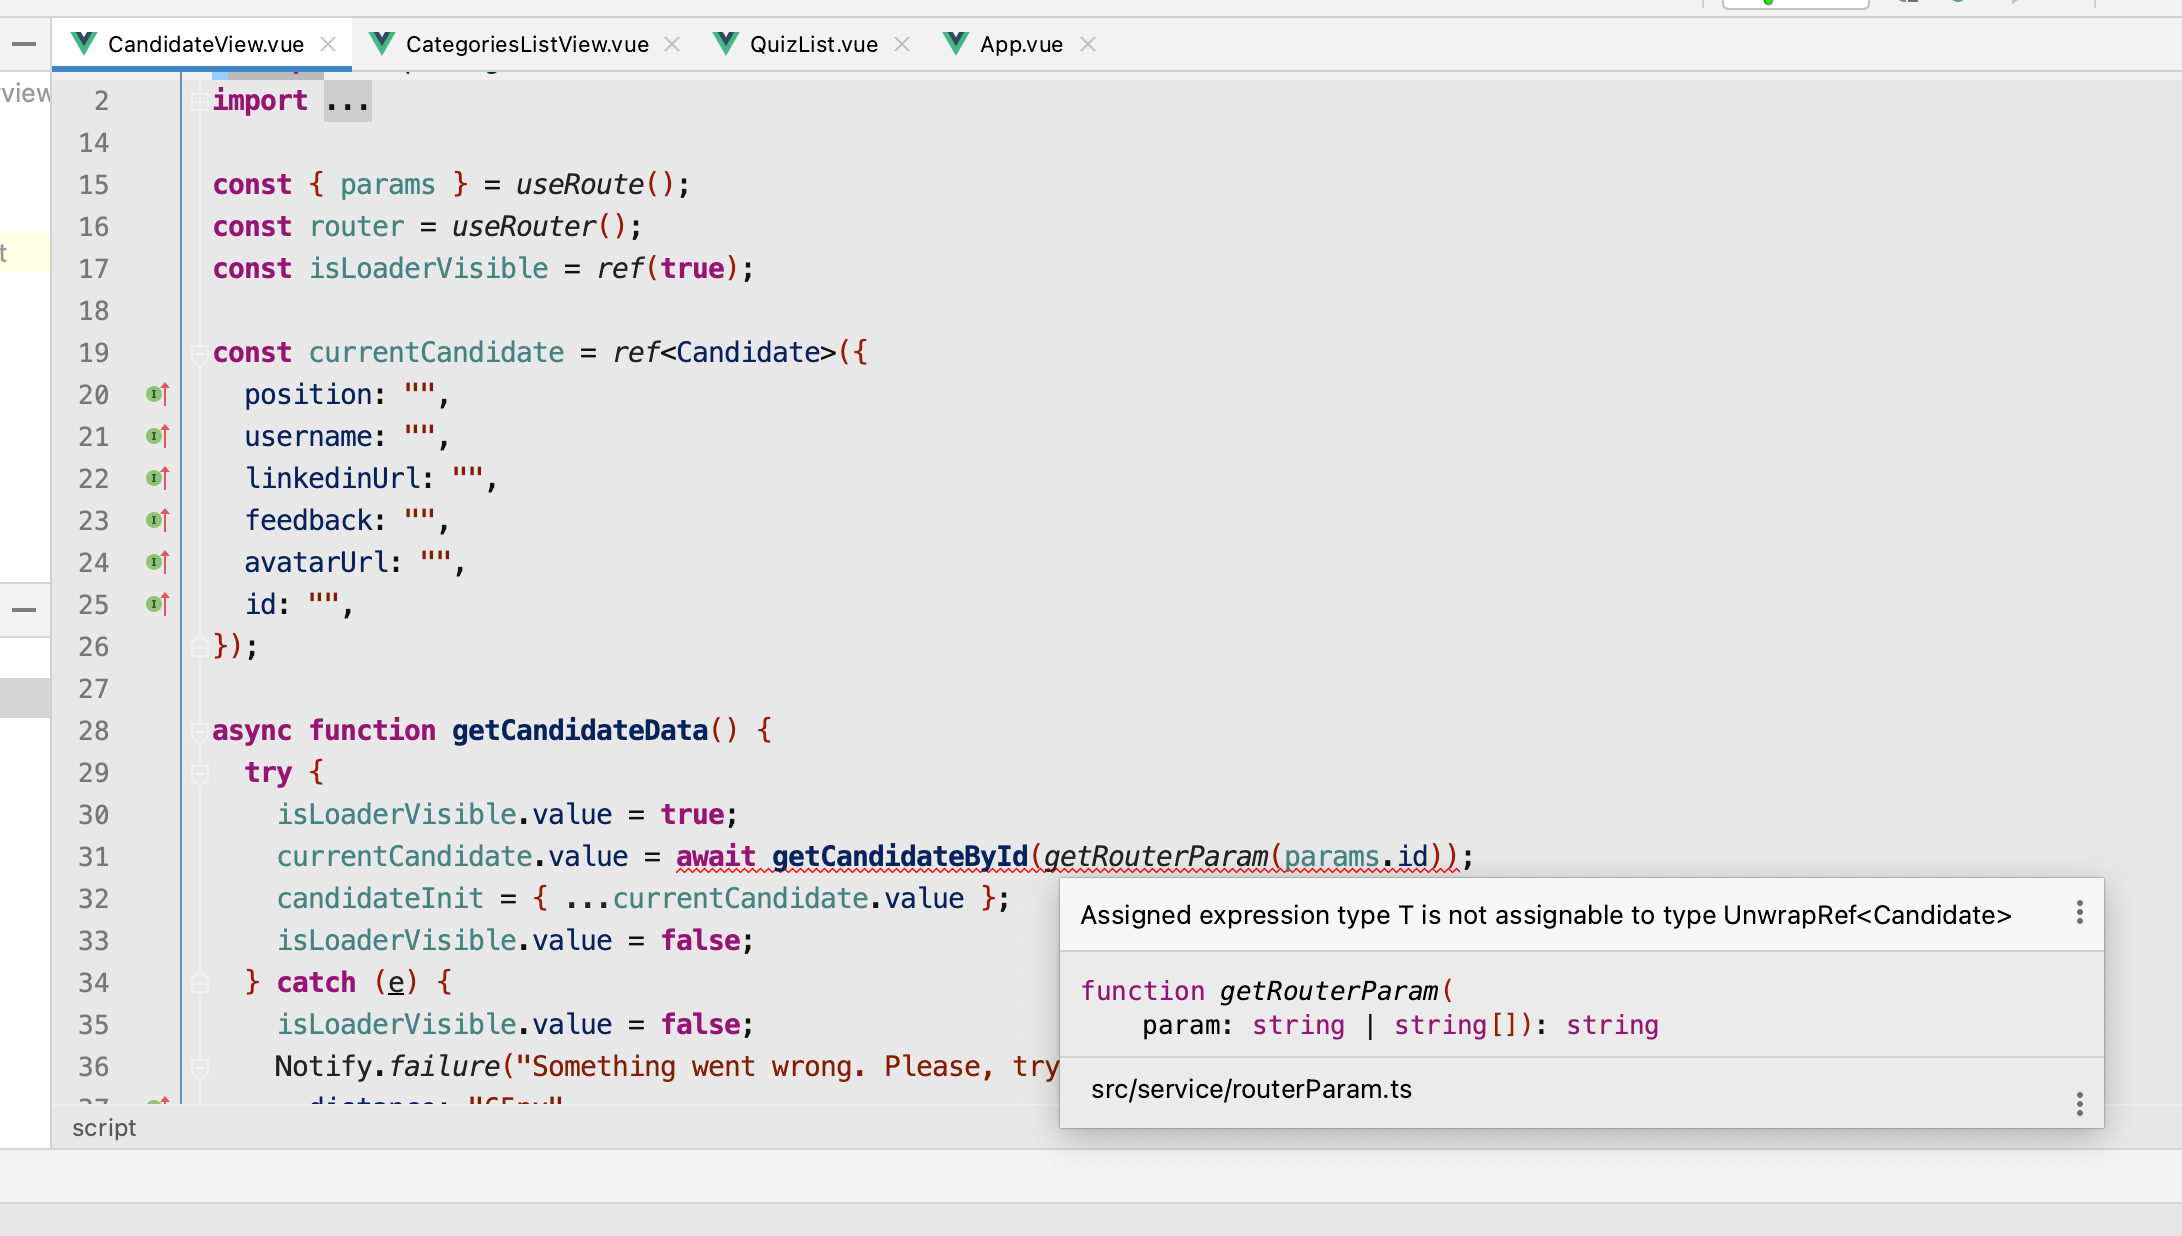Image resolution: width=2182 pixels, height=1236 pixels.
Task: Open the kebab menu on the error tooltip header
Action: [2079, 913]
